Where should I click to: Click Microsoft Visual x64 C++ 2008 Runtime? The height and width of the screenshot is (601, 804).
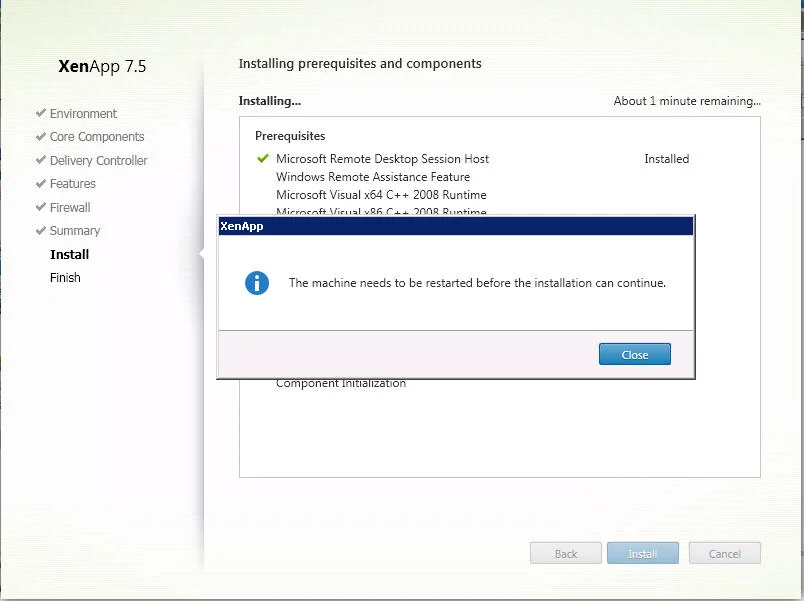click(381, 195)
